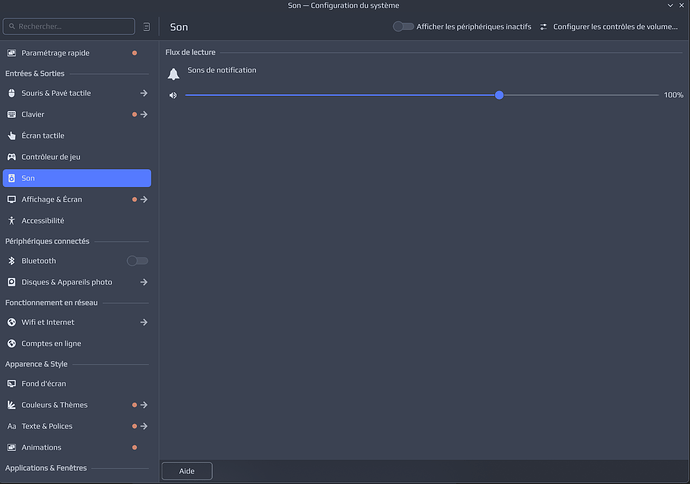Screen dimensions: 690x484
Task: Click the monitor icon beside Affichage & Écran
Action: click(x=12, y=199)
